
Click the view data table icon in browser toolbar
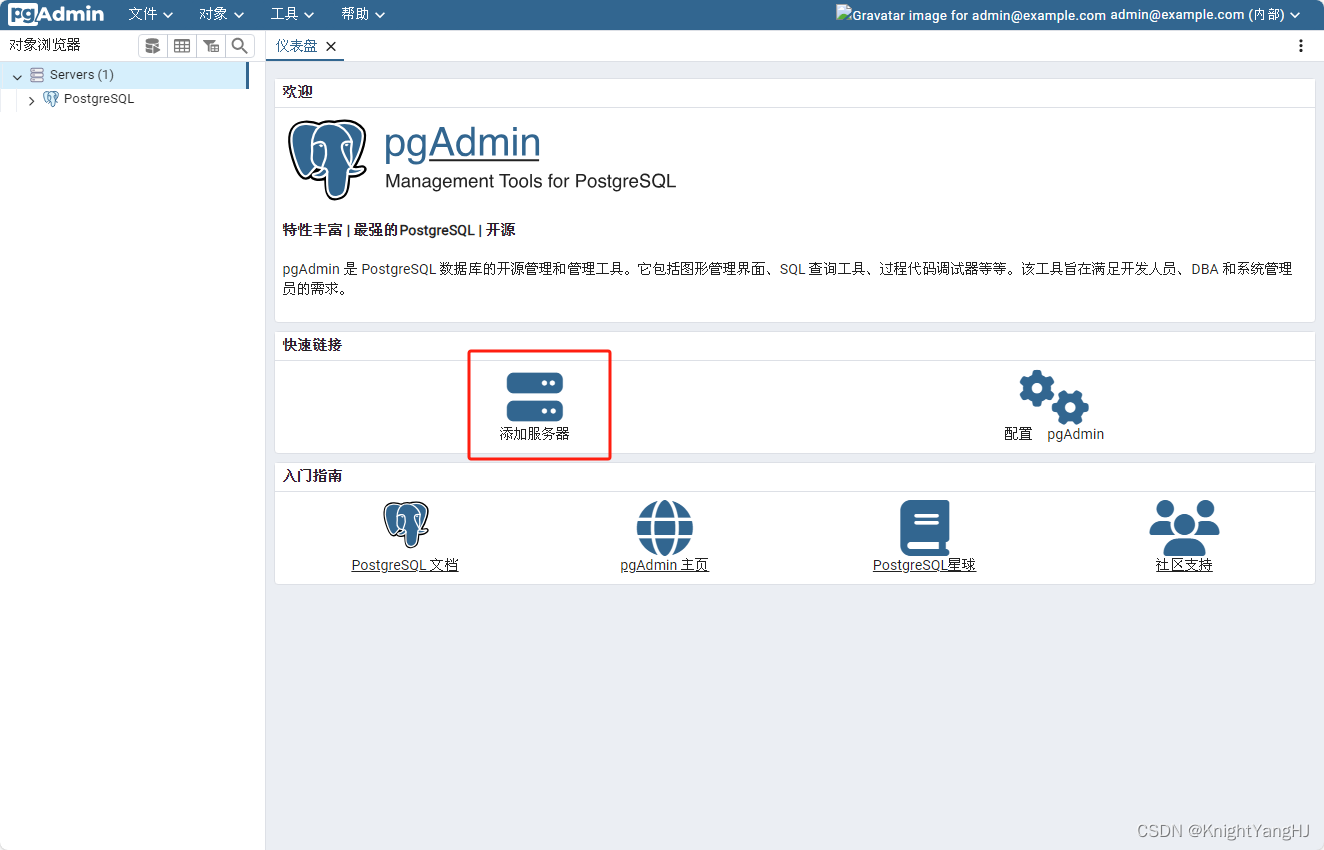[x=181, y=45]
